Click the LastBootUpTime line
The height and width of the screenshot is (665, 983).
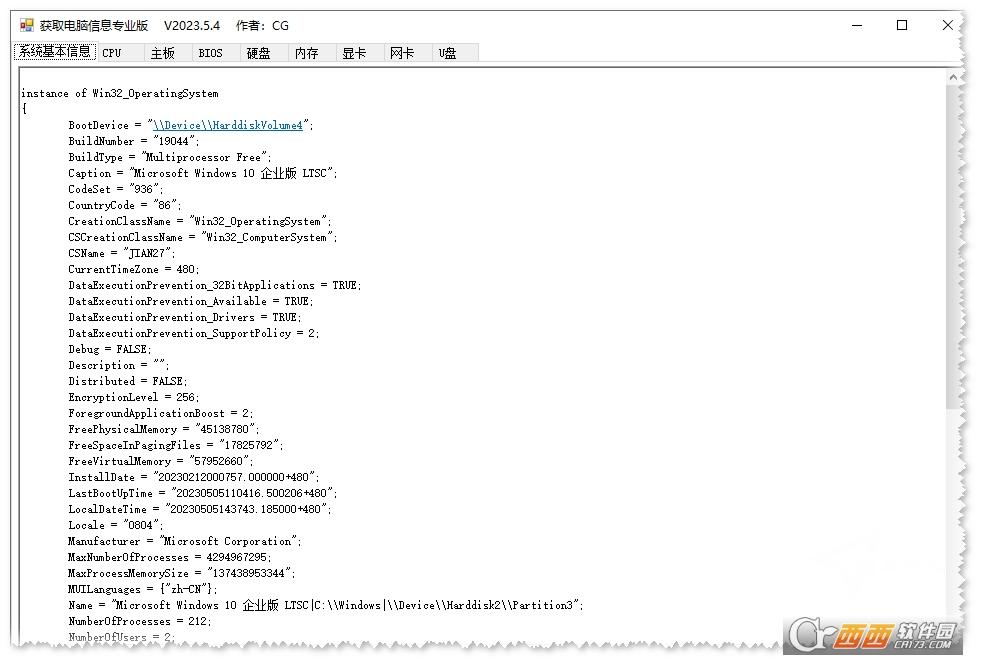(x=202, y=493)
